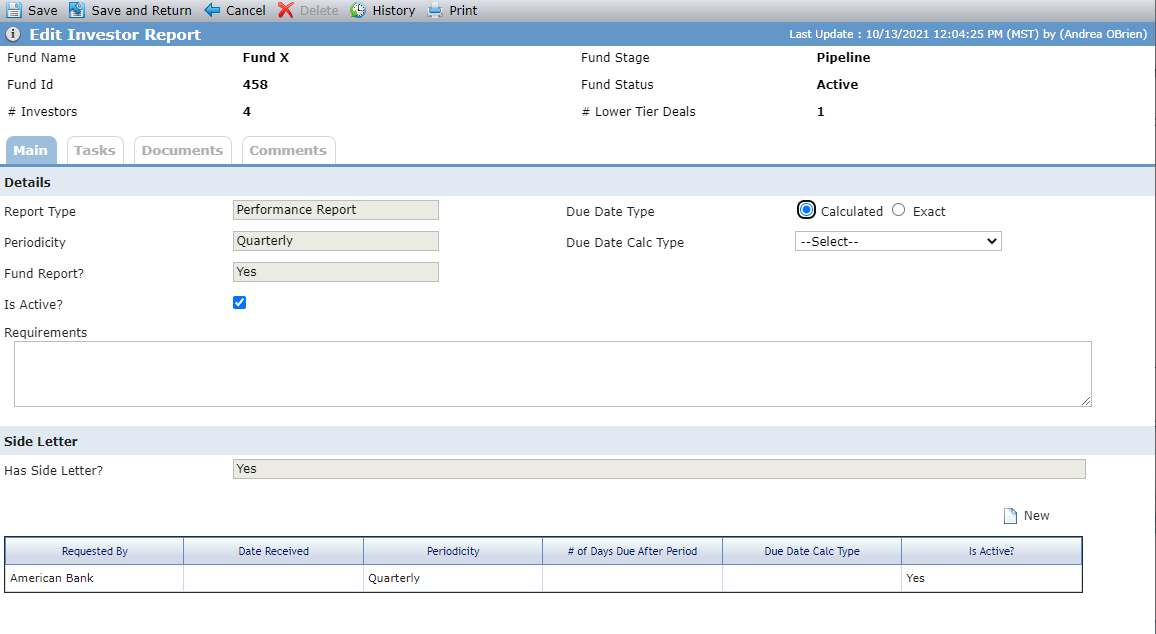Click the info icon beside Edit Investor Report
This screenshot has width=1156, height=634.
click(x=13, y=34)
